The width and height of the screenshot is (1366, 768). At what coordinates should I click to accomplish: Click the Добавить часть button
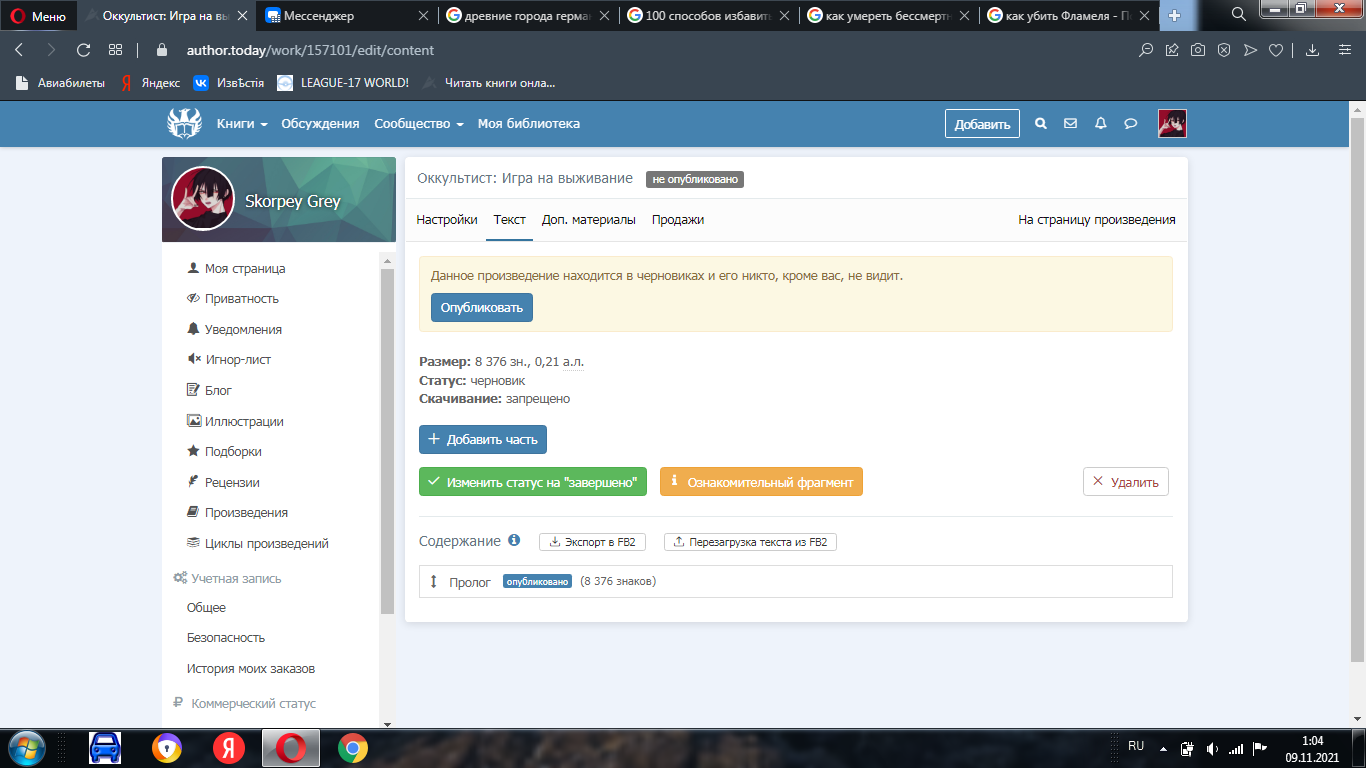pyautogui.click(x=483, y=439)
